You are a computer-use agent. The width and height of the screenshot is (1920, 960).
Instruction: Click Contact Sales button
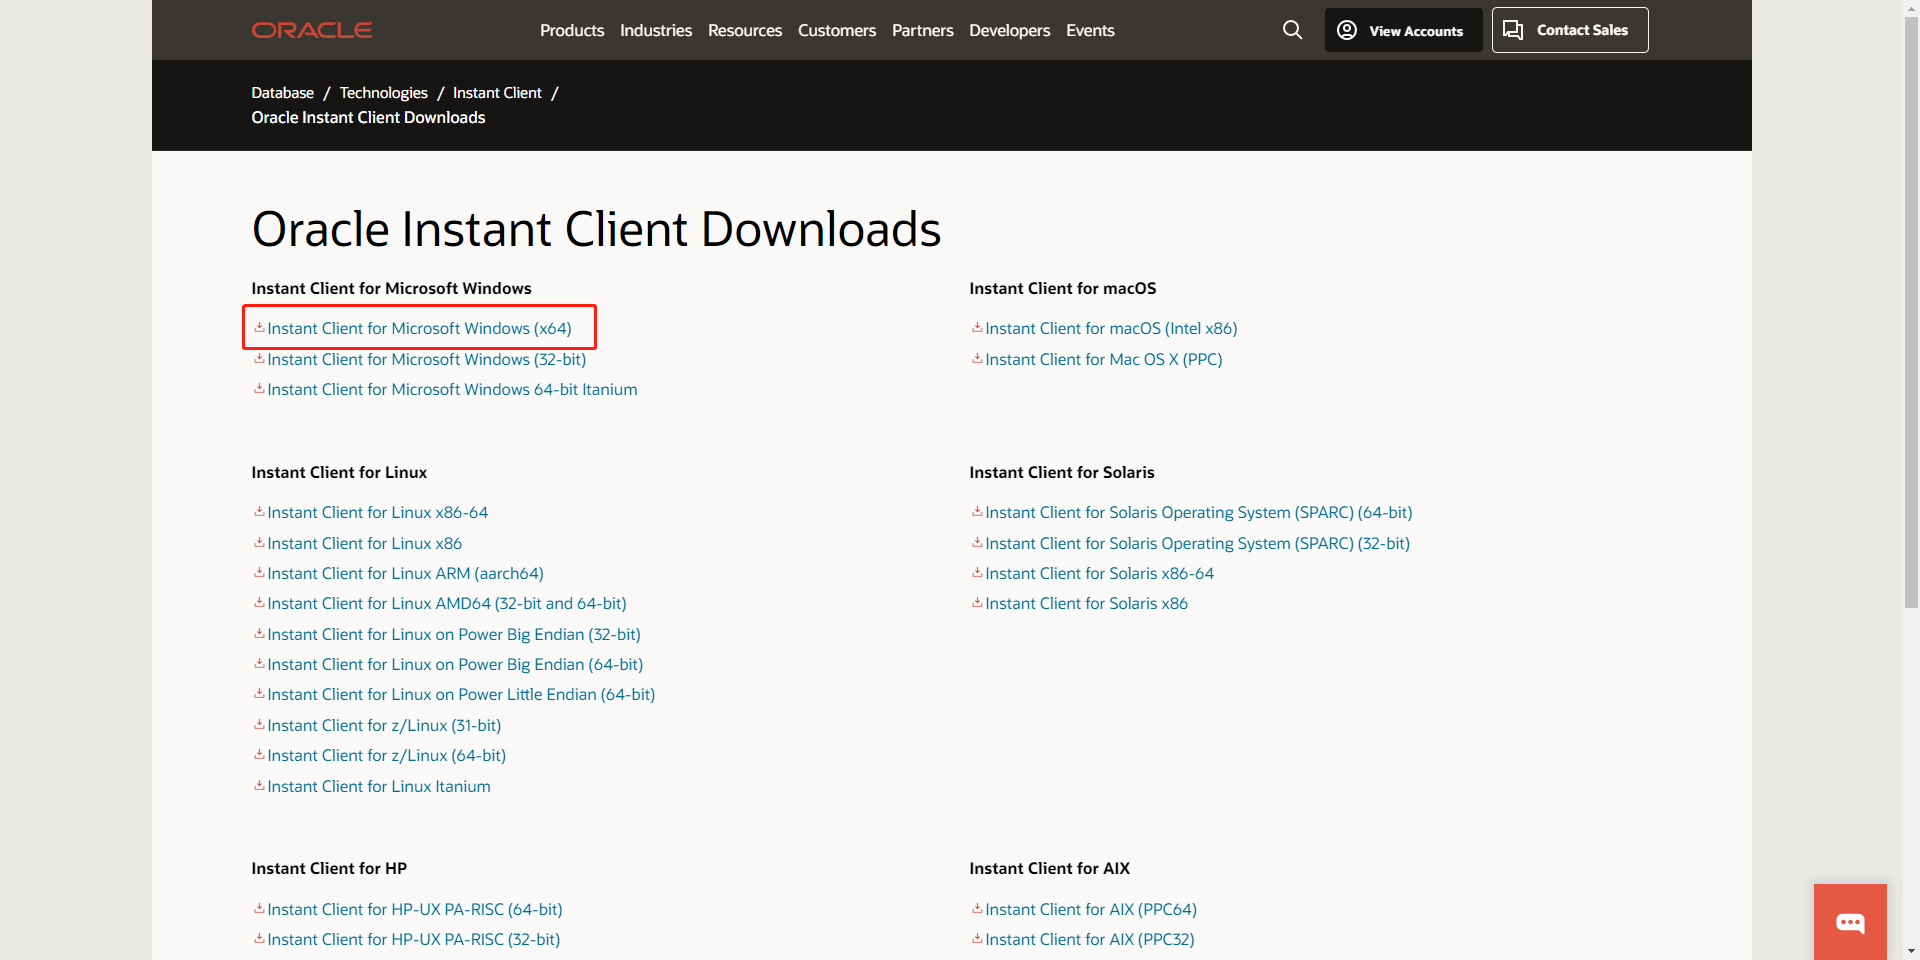[1570, 30]
